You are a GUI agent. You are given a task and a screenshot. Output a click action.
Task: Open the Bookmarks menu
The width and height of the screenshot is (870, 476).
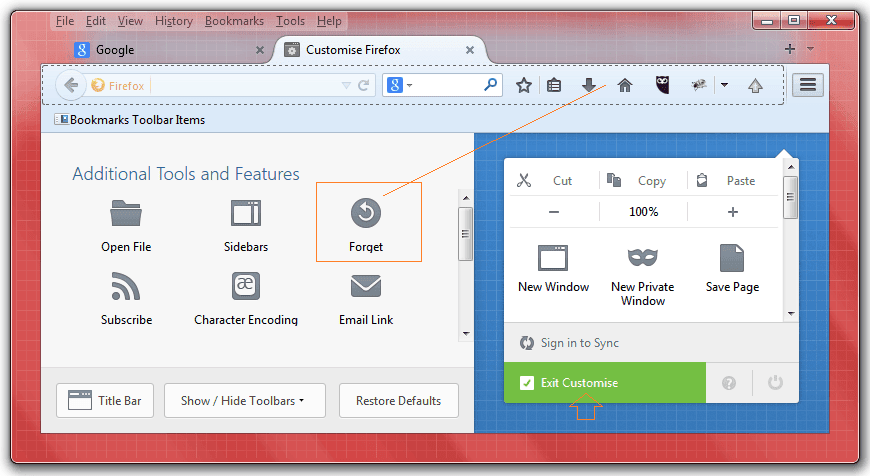coord(234,21)
